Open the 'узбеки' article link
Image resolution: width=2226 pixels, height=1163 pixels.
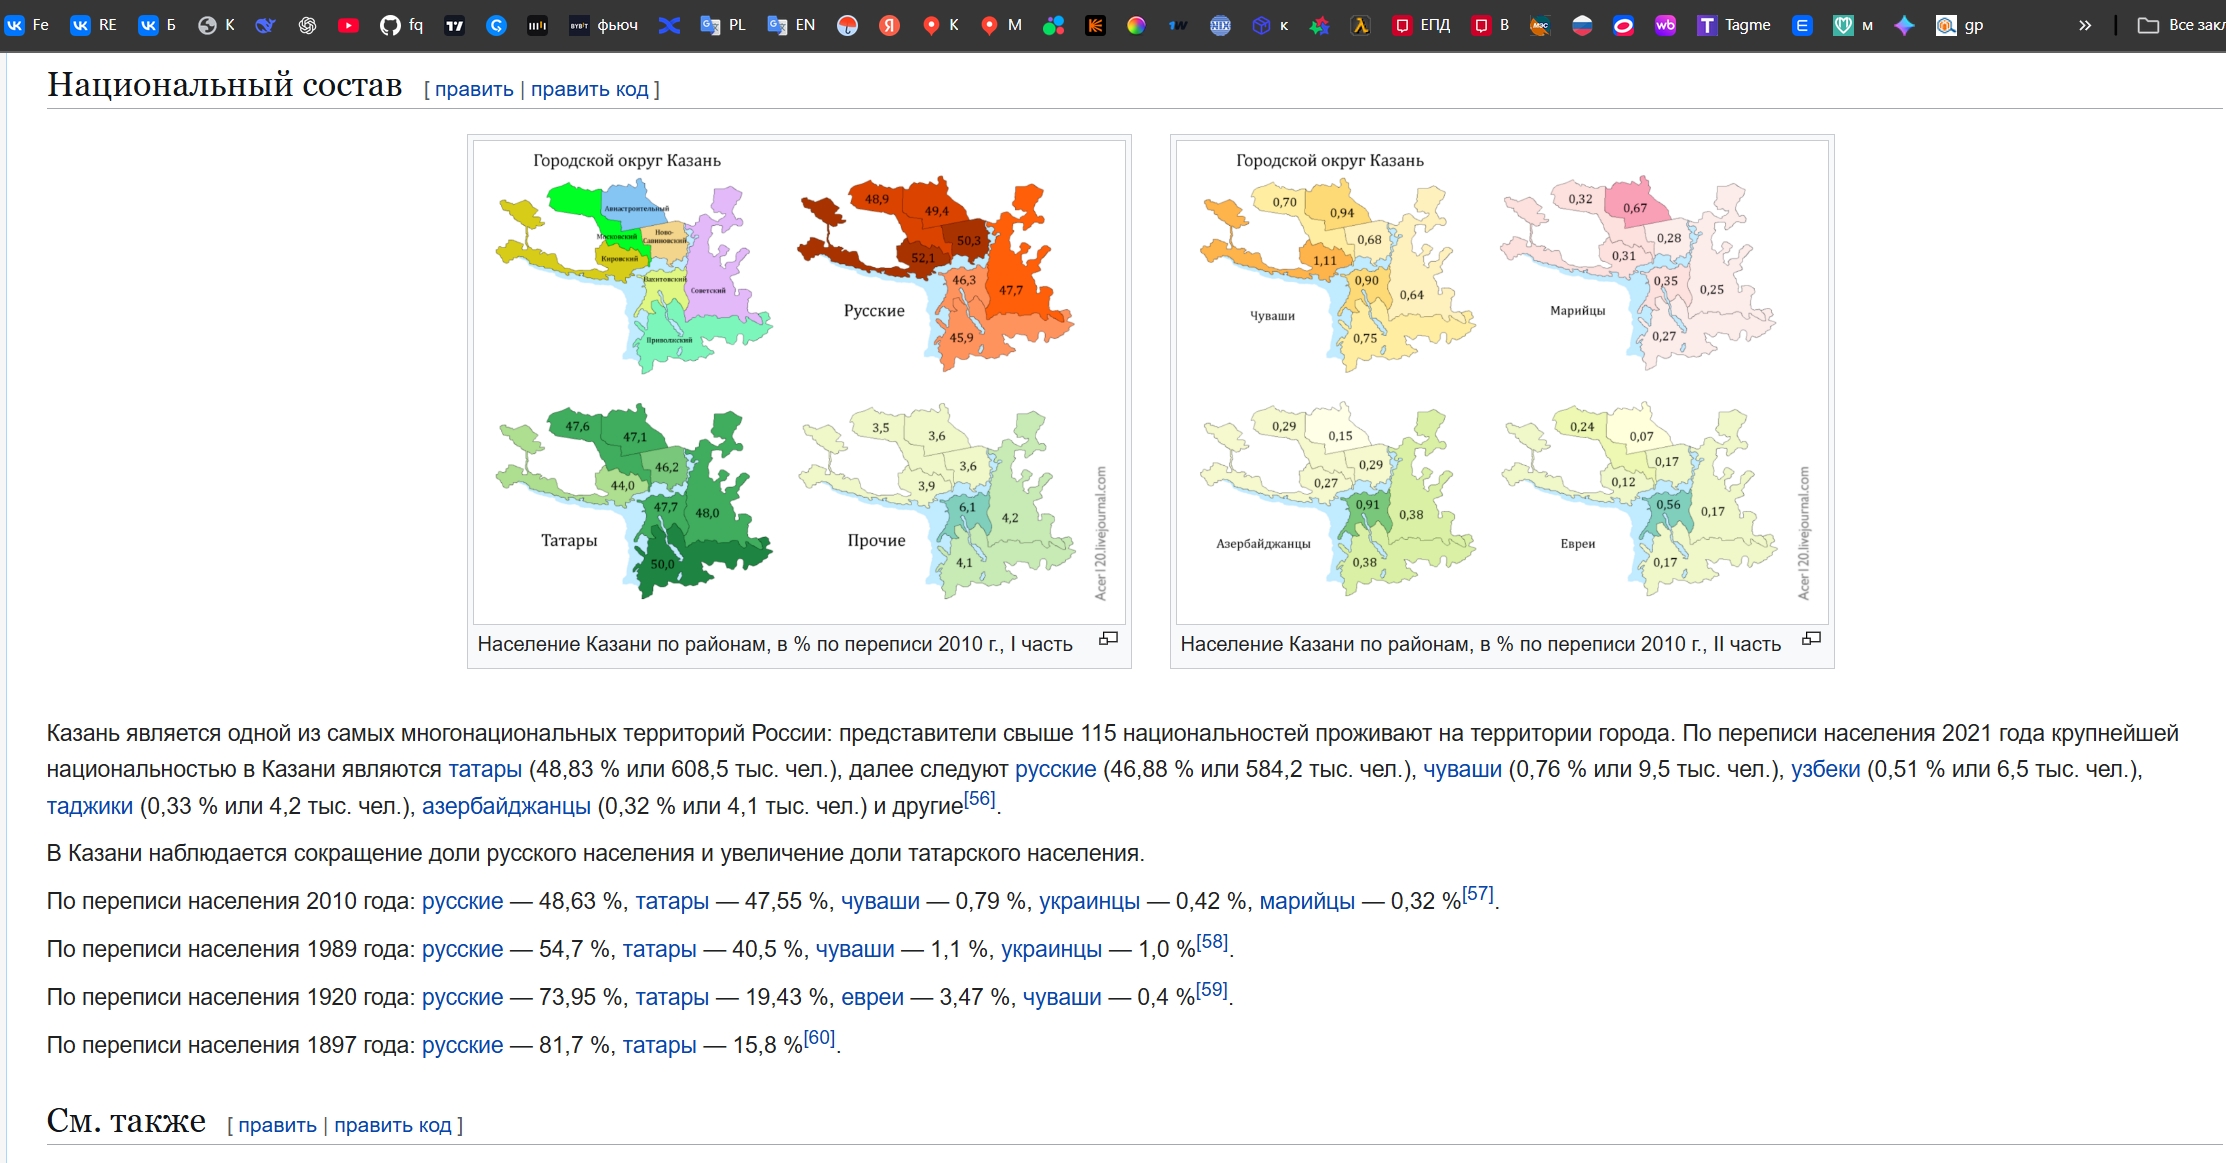(x=1825, y=770)
